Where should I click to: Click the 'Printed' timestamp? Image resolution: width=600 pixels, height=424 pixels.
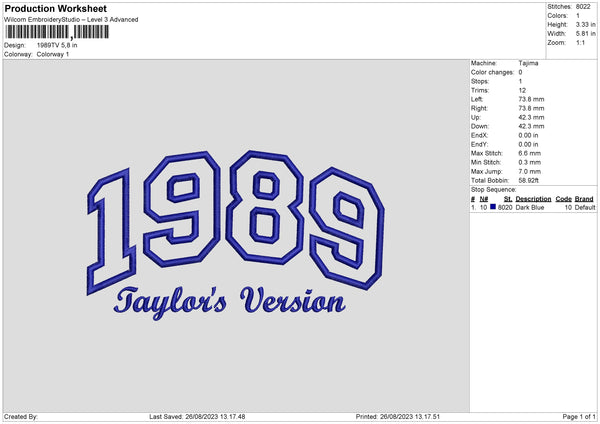click(x=398, y=417)
